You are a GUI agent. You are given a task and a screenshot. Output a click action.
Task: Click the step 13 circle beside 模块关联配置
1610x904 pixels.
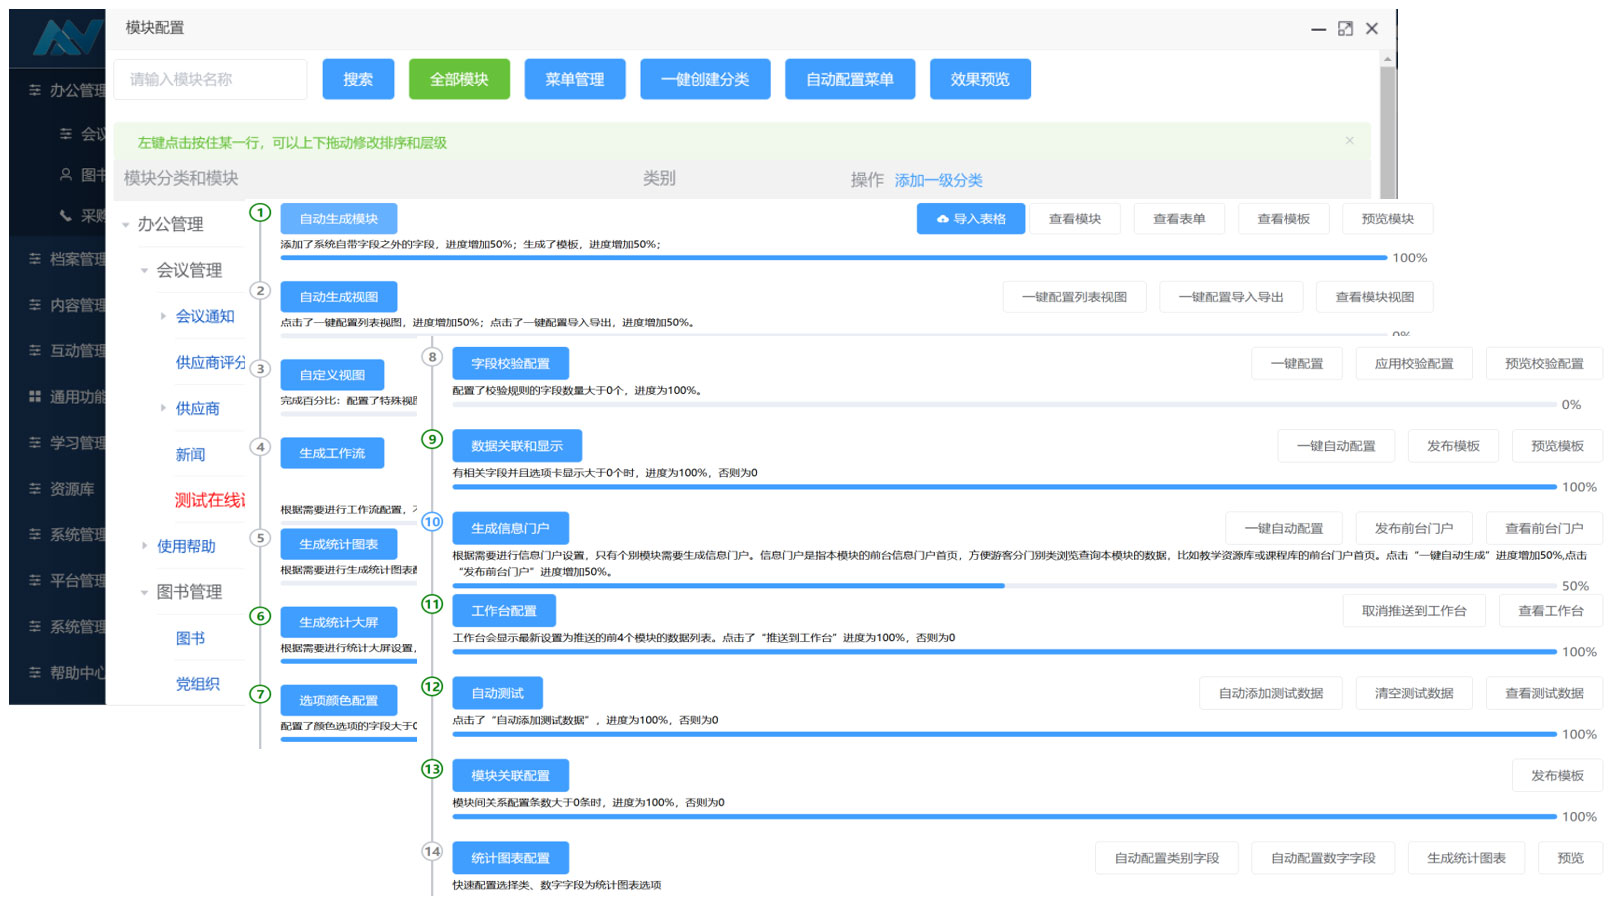pyautogui.click(x=432, y=769)
